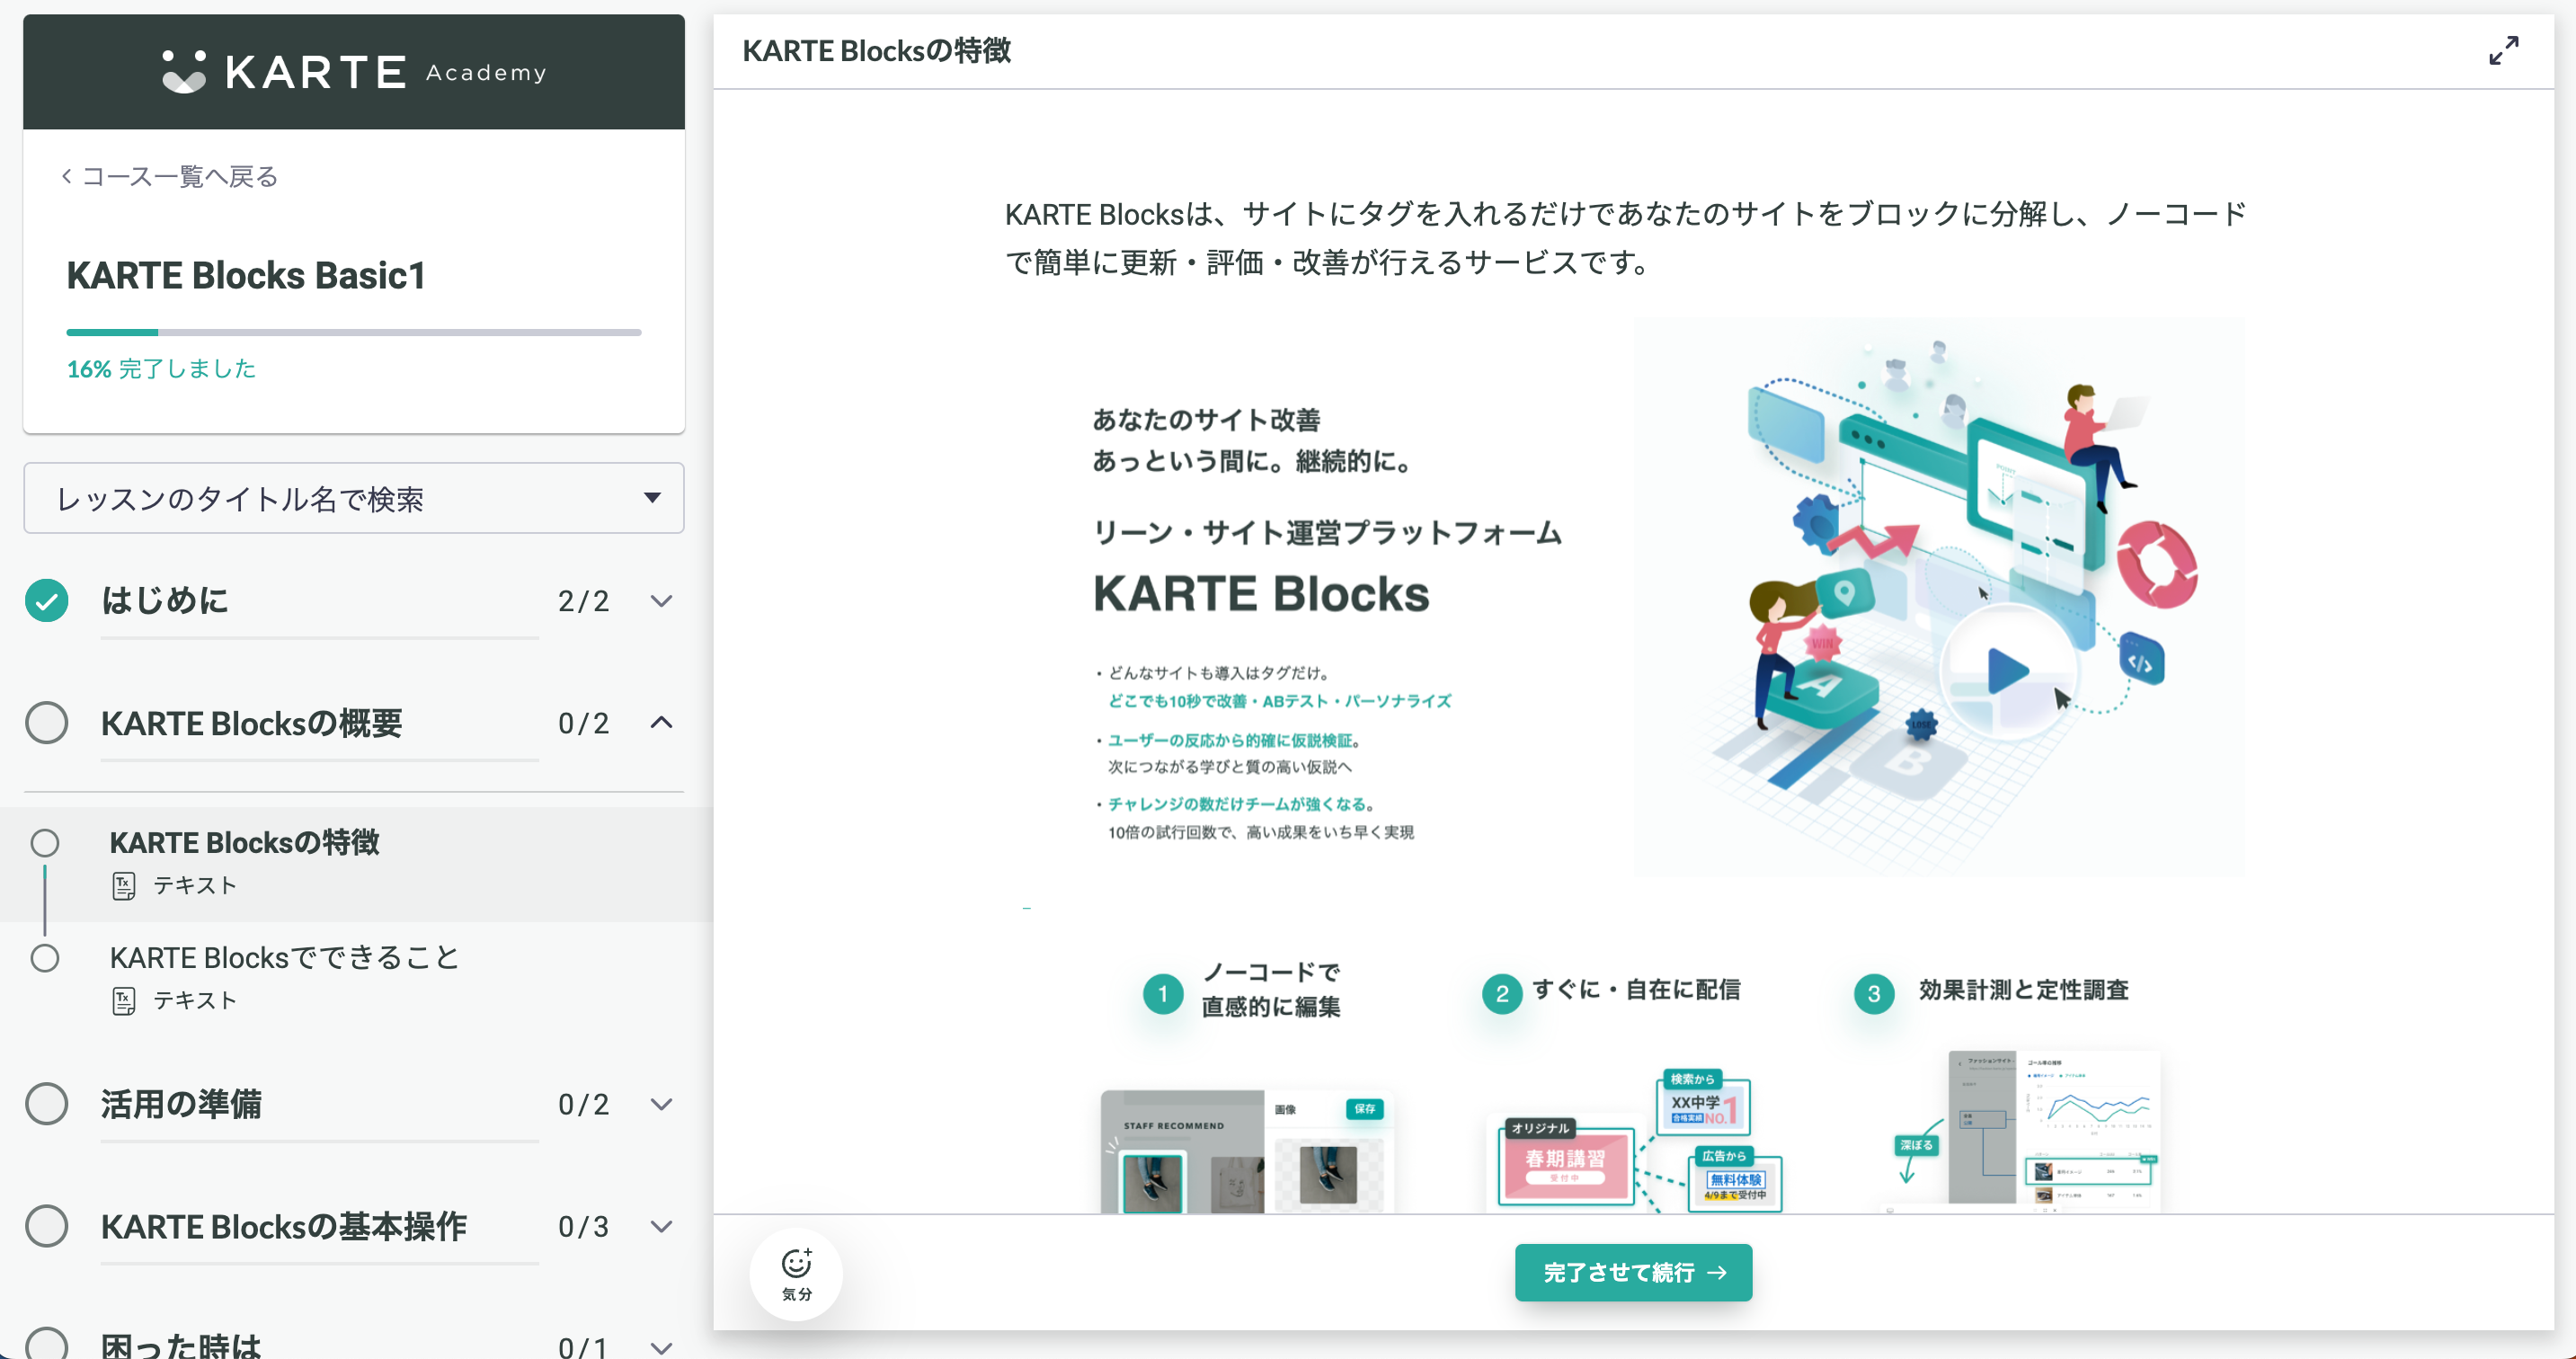Toggle completion circle for 困った時は

[x=47, y=1345]
